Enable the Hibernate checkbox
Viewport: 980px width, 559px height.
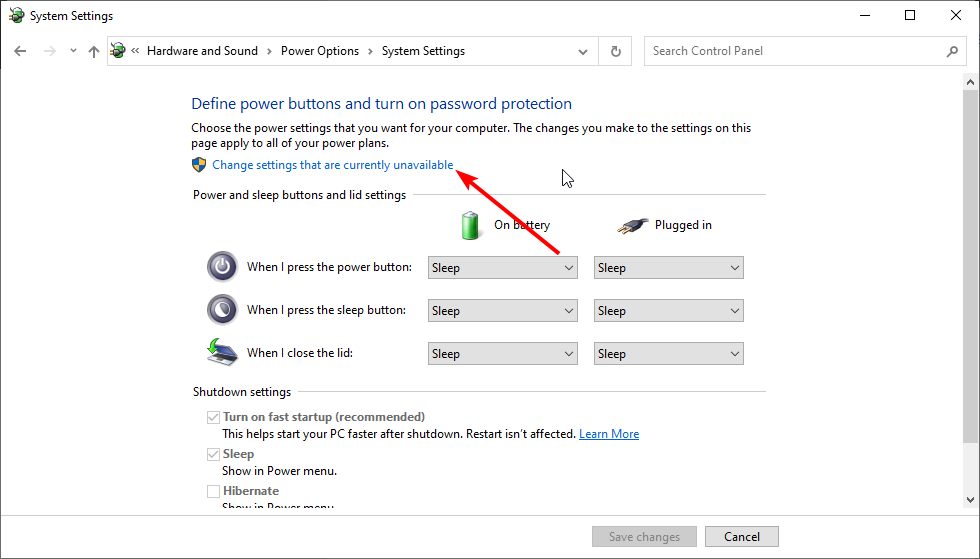click(x=213, y=491)
